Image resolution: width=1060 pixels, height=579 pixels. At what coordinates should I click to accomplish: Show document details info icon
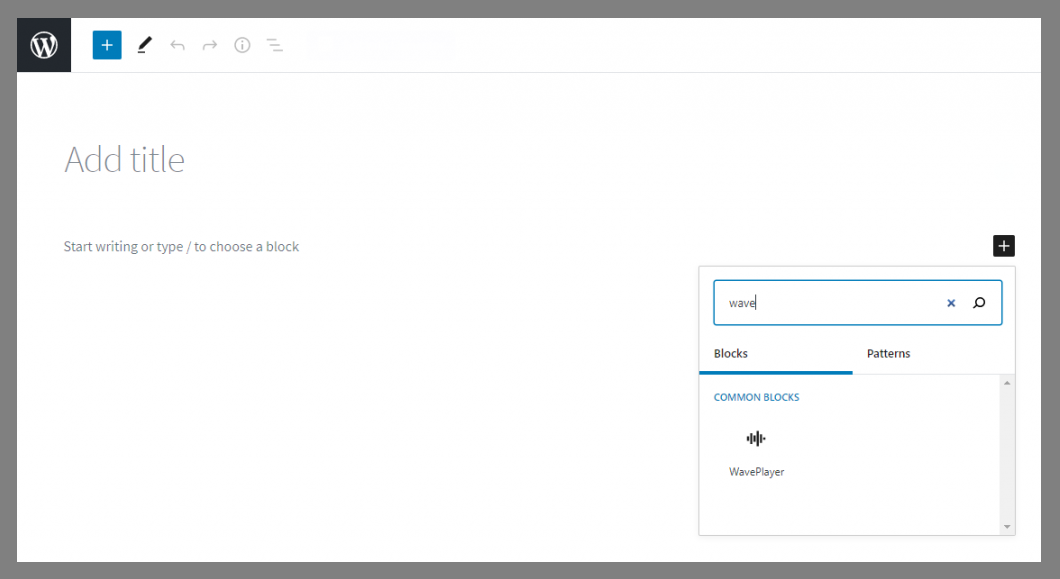click(242, 45)
